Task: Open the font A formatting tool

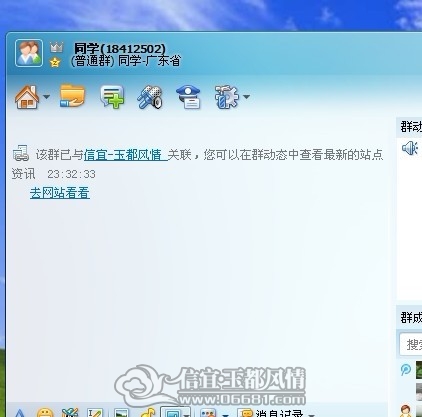Action: pyautogui.click(x=20, y=413)
